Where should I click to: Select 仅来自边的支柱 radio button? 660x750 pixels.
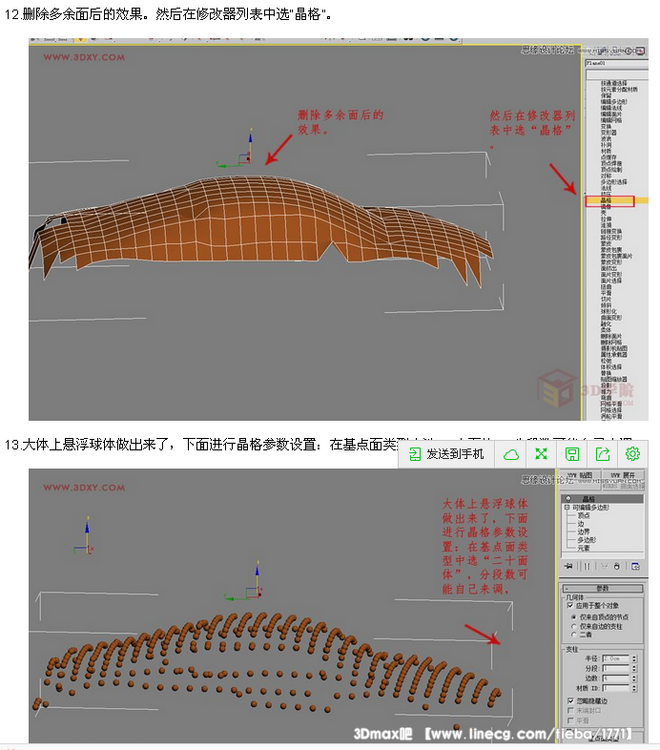click(572, 625)
